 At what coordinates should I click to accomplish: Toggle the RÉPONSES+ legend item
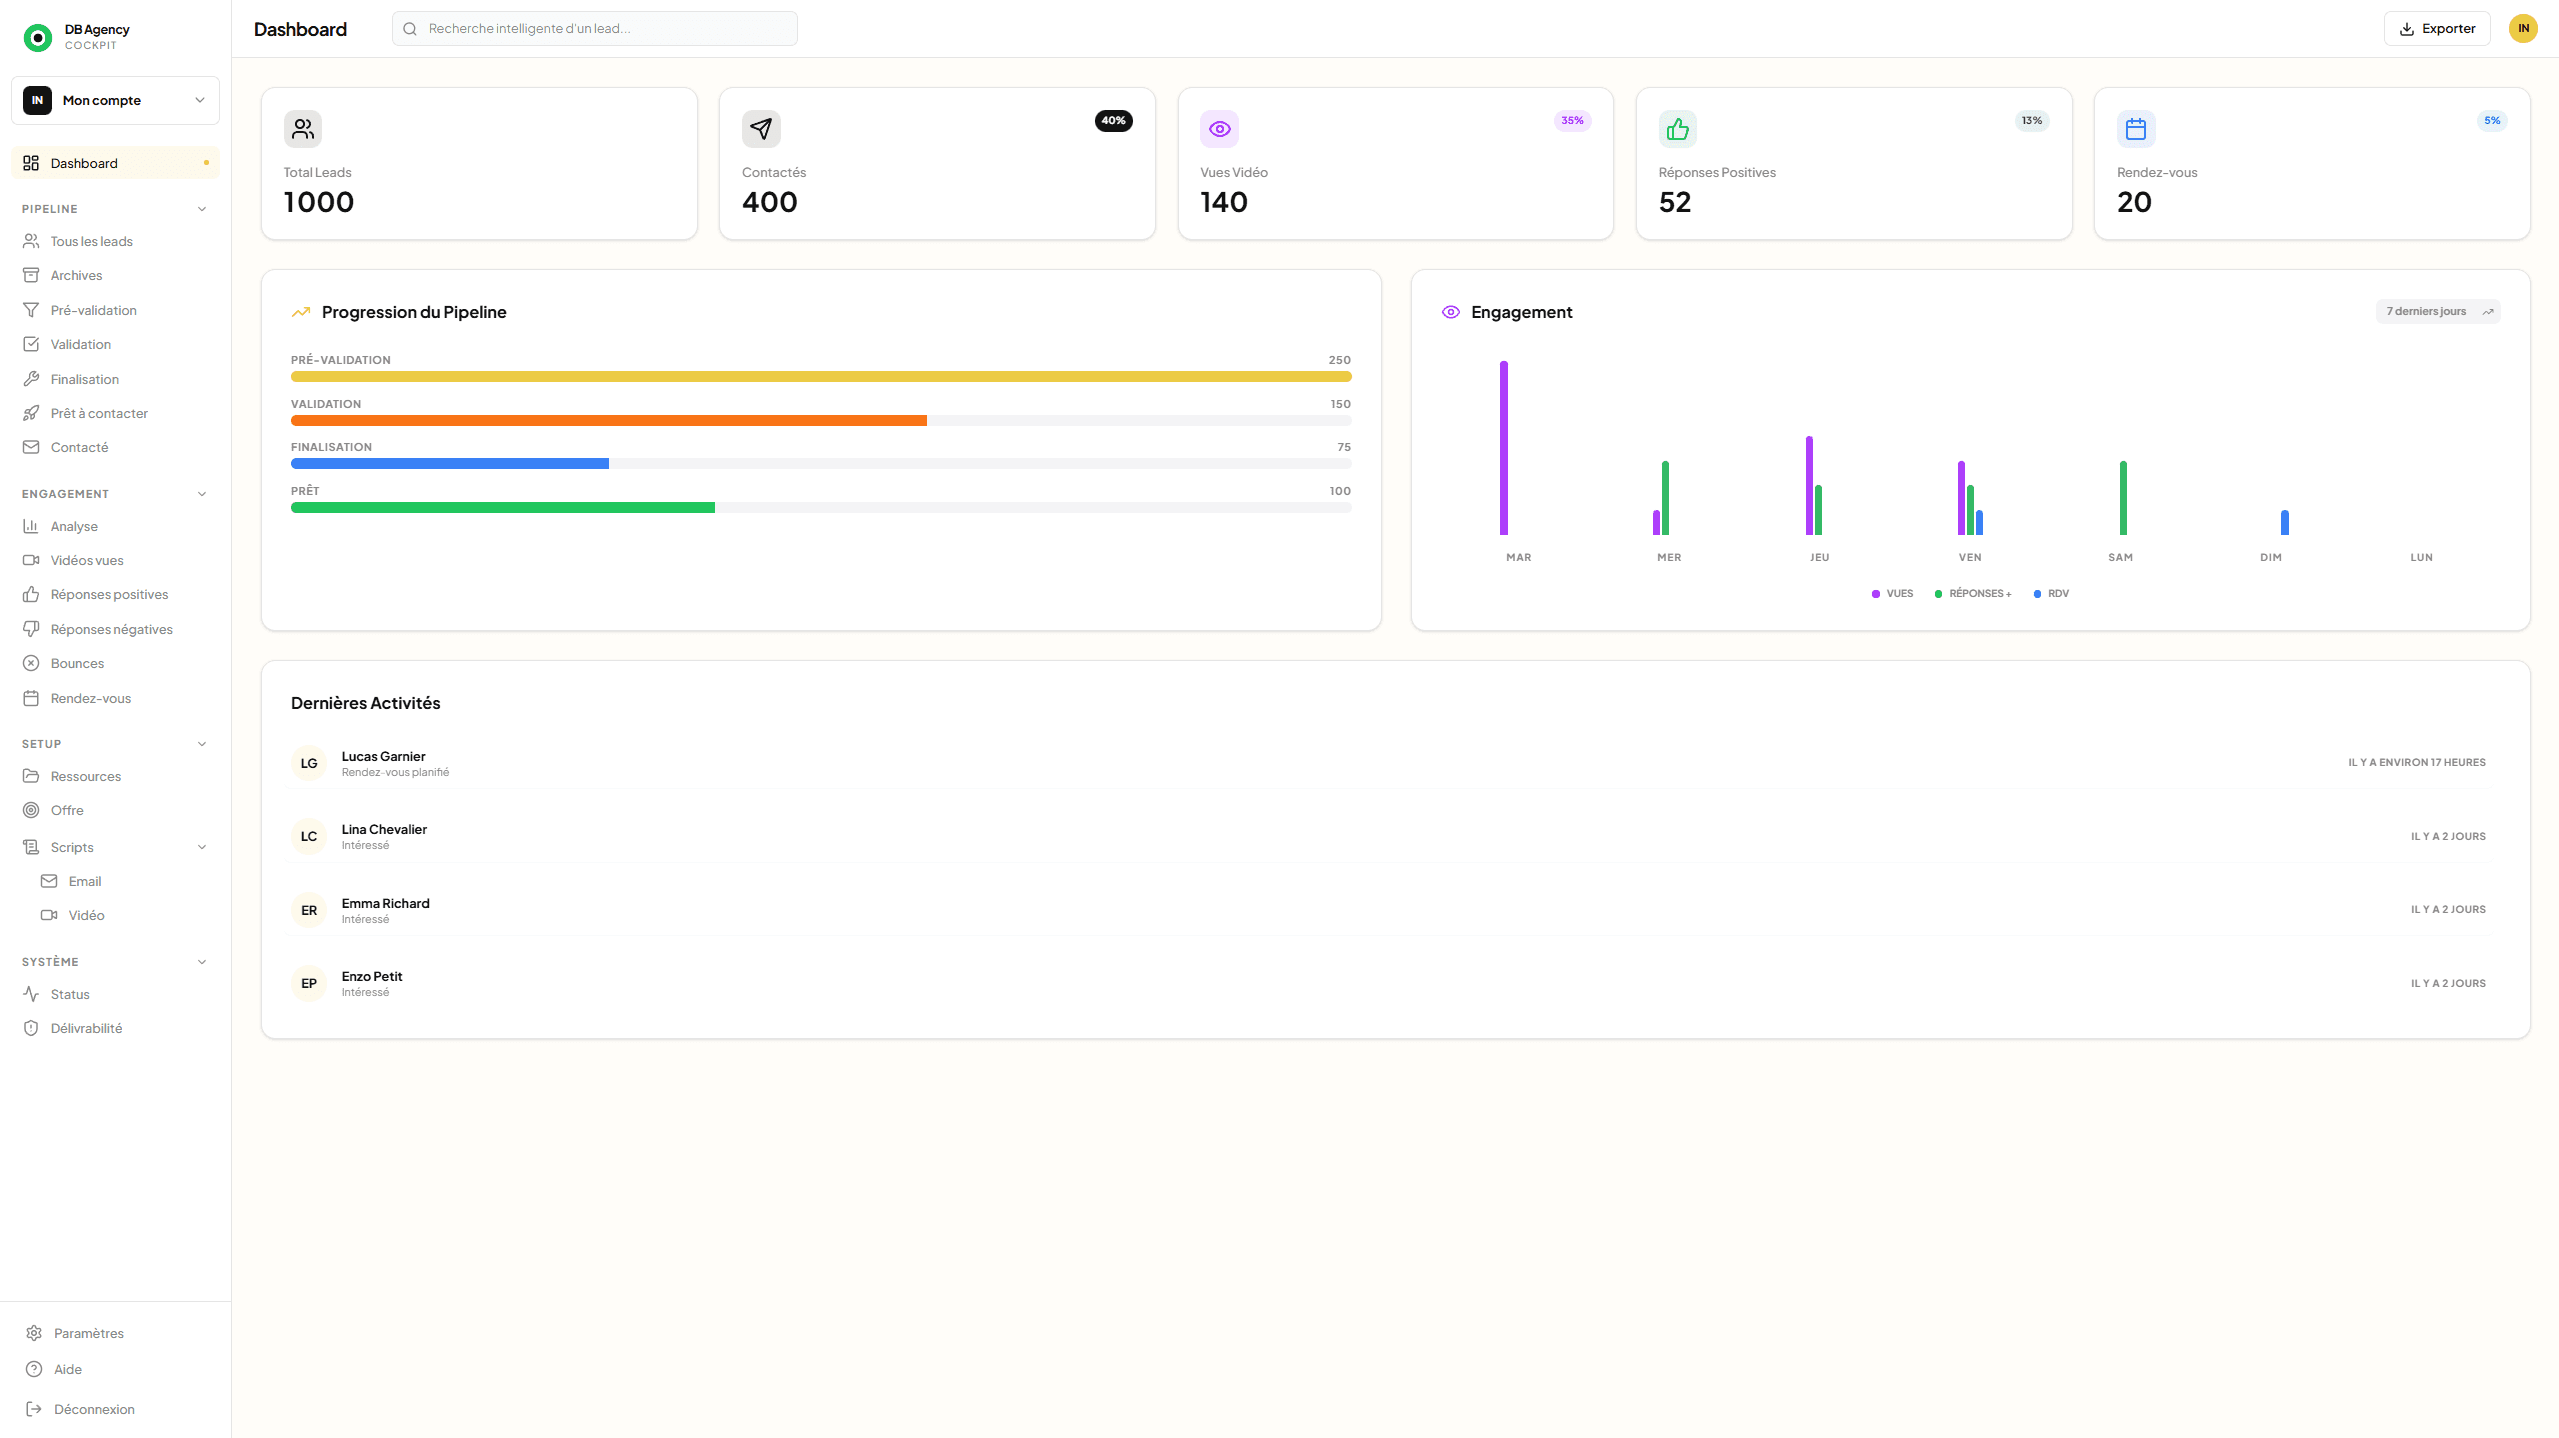1972,593
